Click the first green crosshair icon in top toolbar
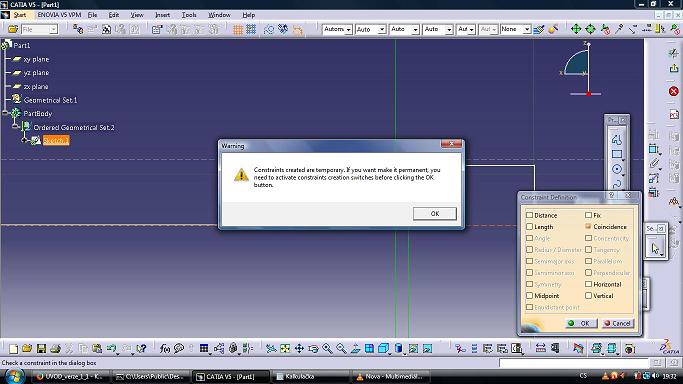This screenshot has width=683, height=384. coord(576,29)
